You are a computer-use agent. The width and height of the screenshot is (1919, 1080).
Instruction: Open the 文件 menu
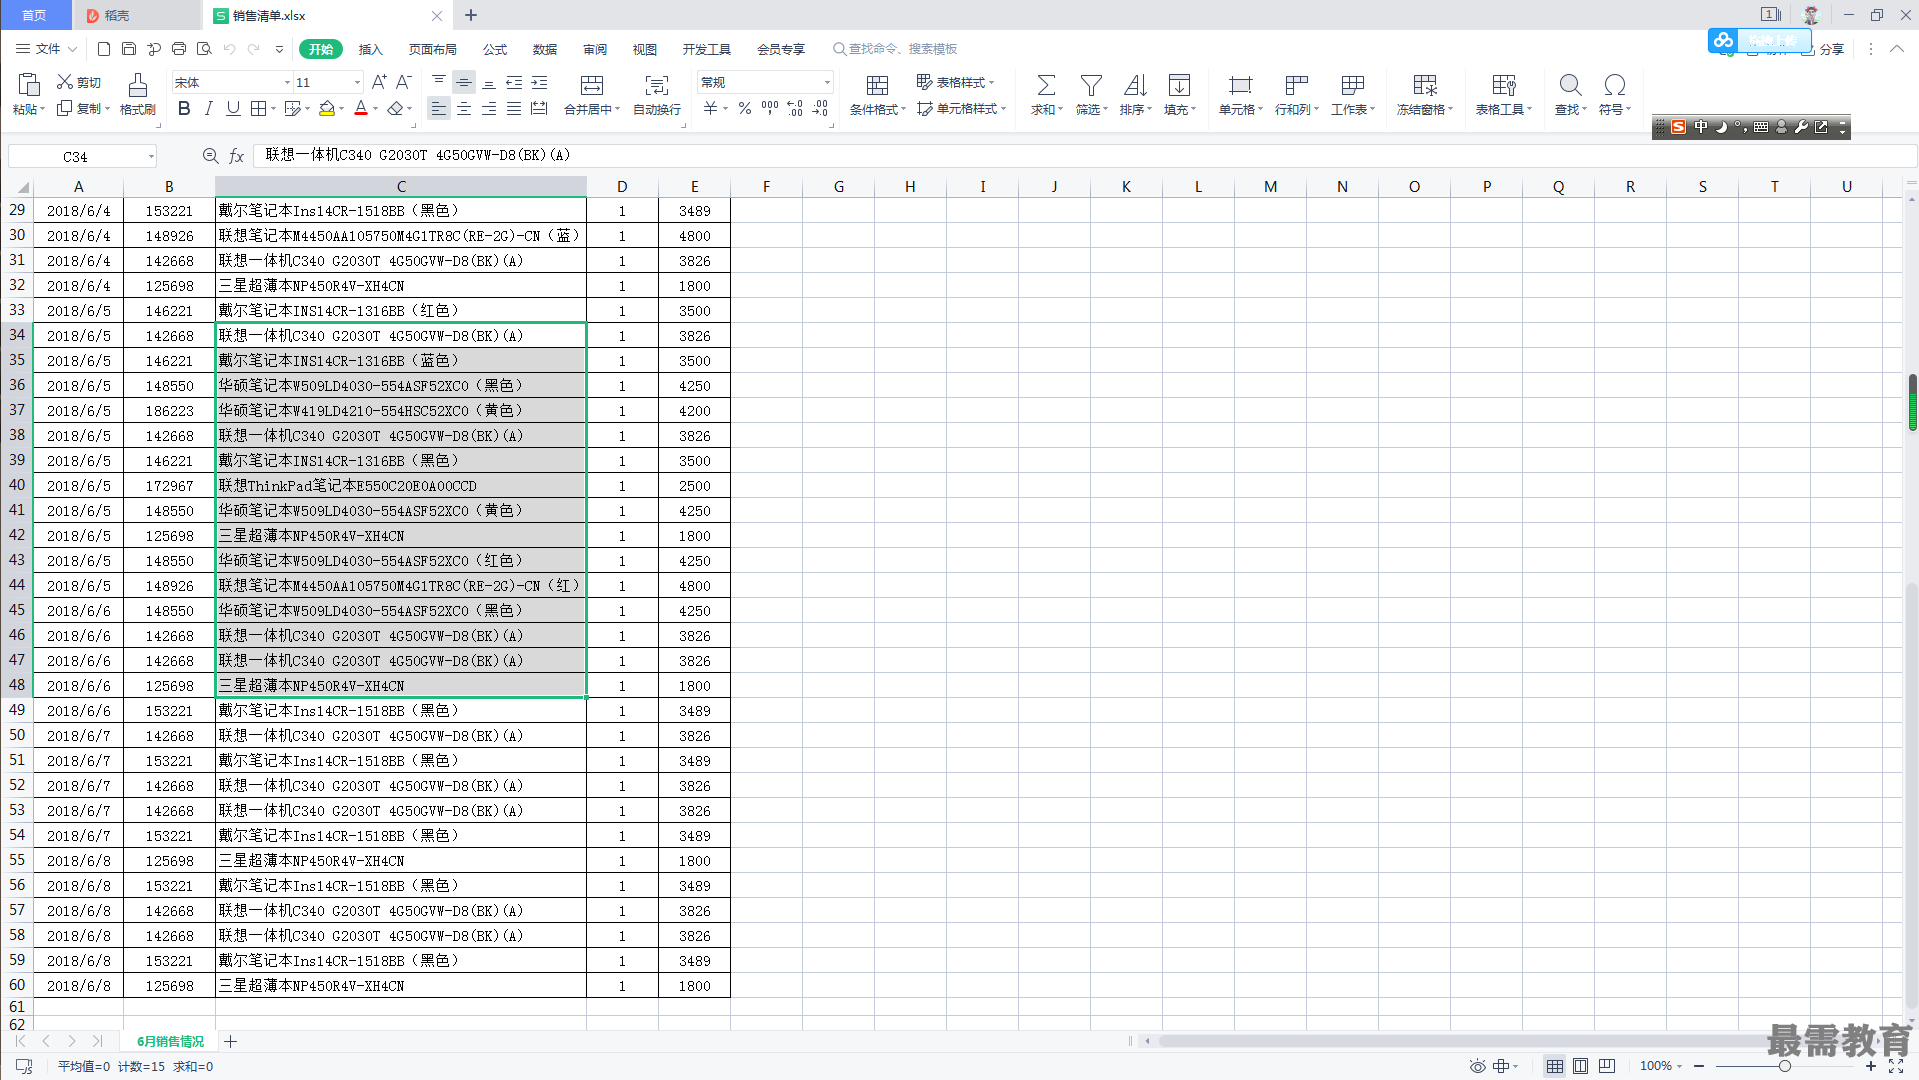pos(46,49)
